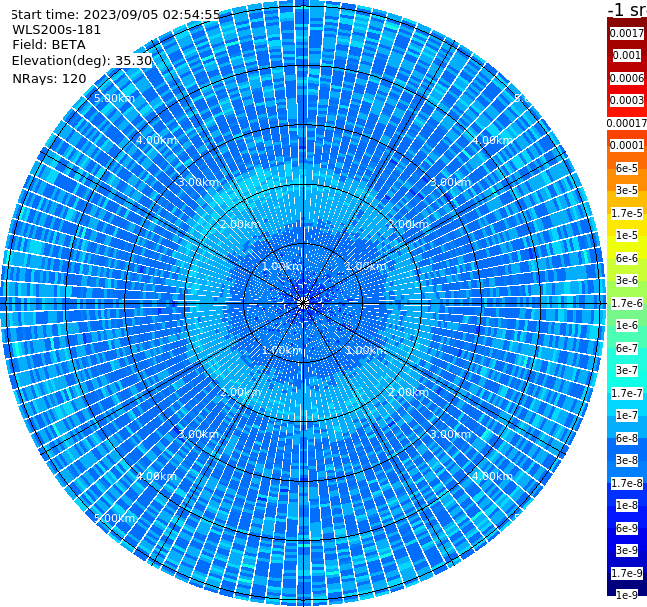The height and width of the screenshot is (607, 647).
Task: Select the WLS200s-181 instrument label
Action: click(57, 30)
